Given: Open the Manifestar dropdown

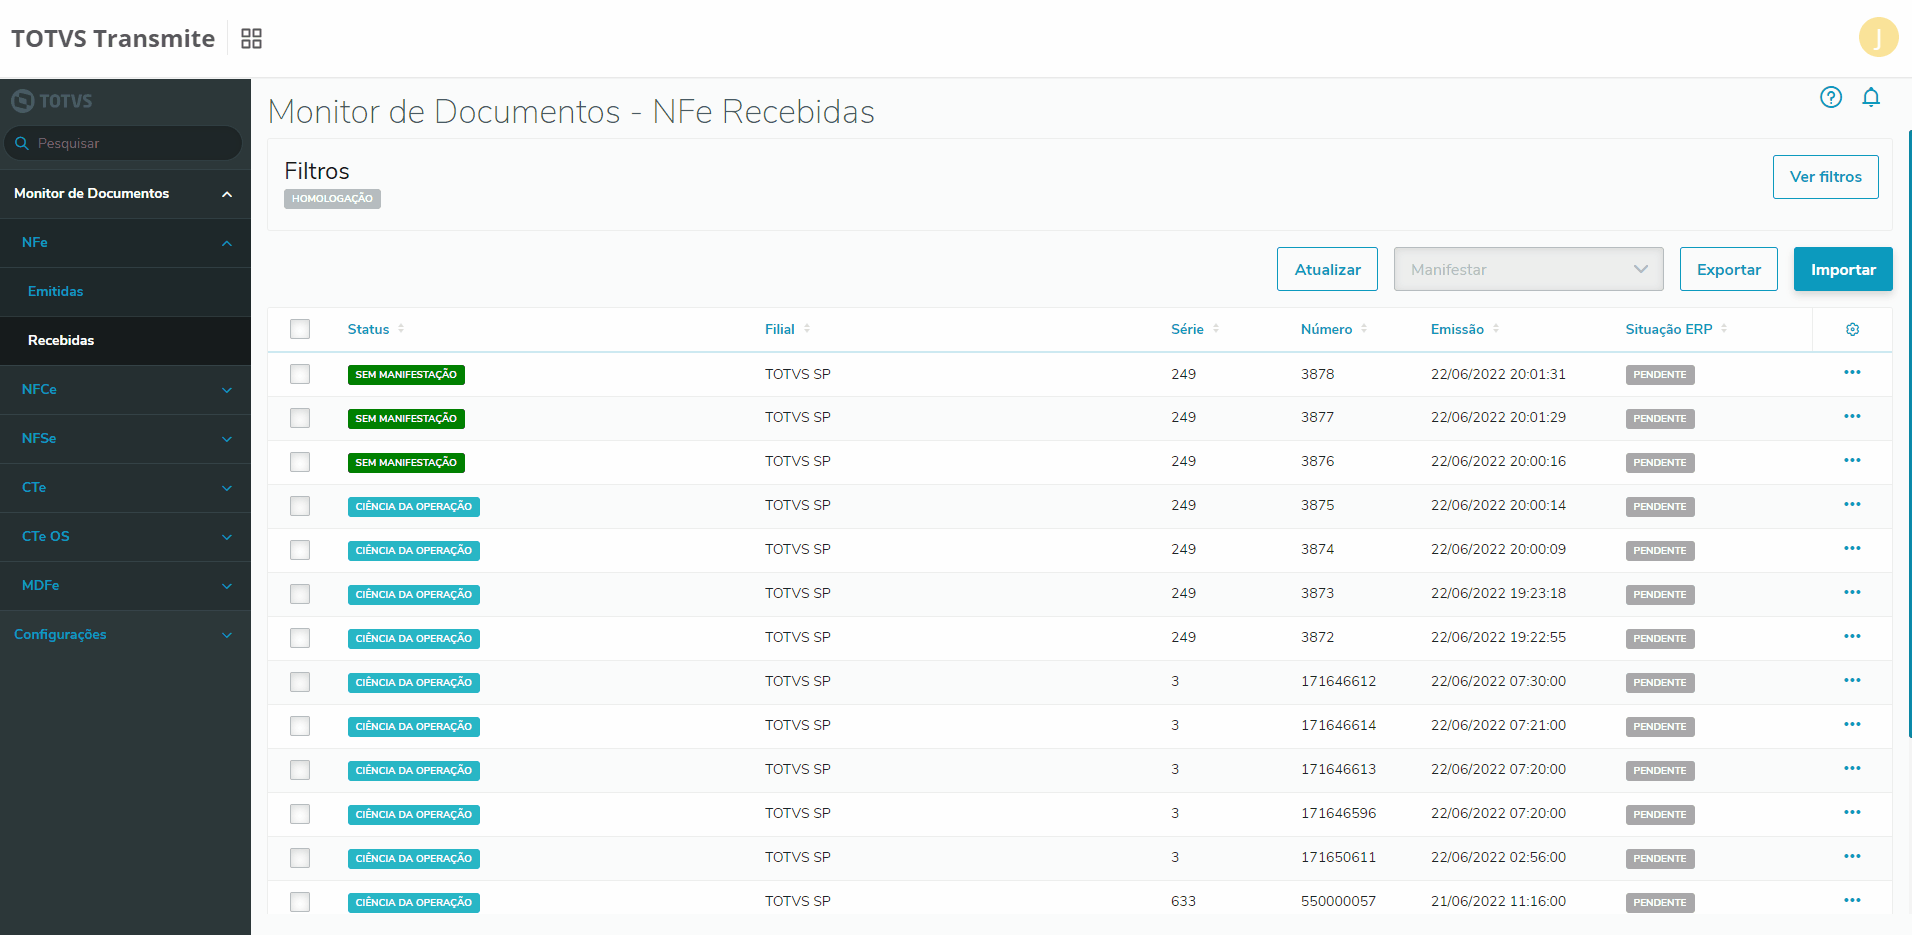Looking at the screenshot, I should click(1528, 269).
